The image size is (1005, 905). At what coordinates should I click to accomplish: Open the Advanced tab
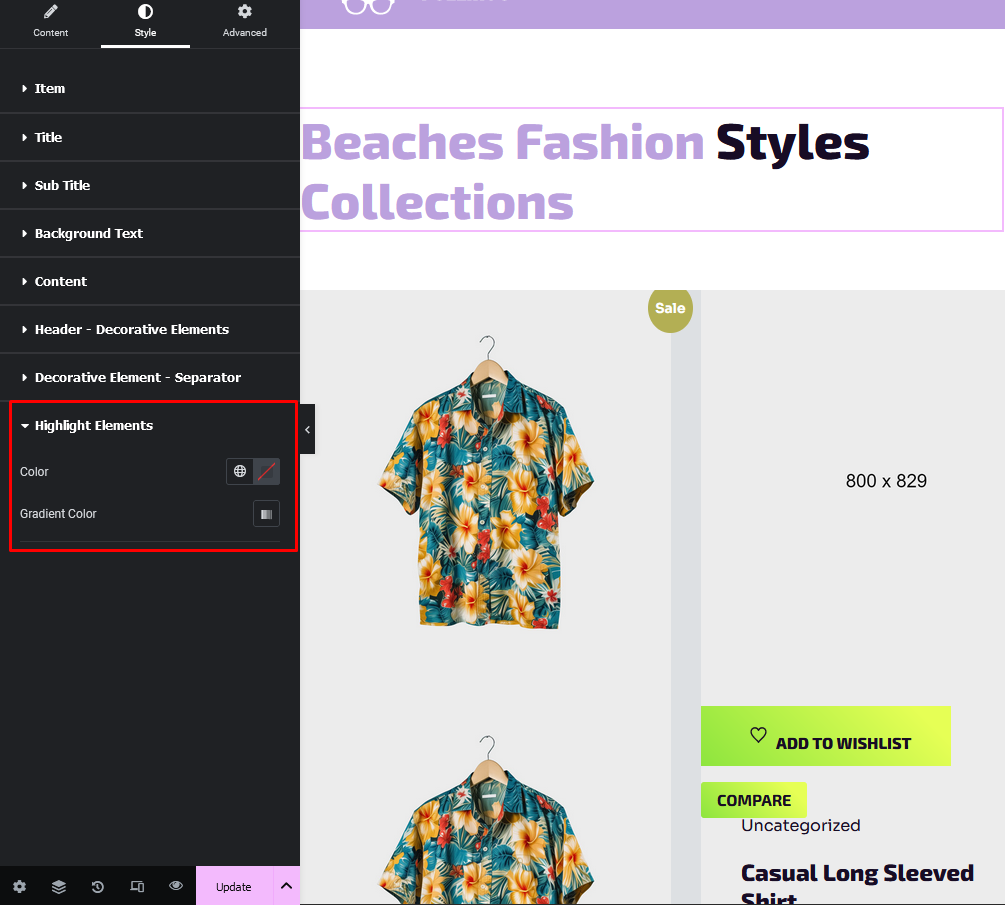click(244, 23)
